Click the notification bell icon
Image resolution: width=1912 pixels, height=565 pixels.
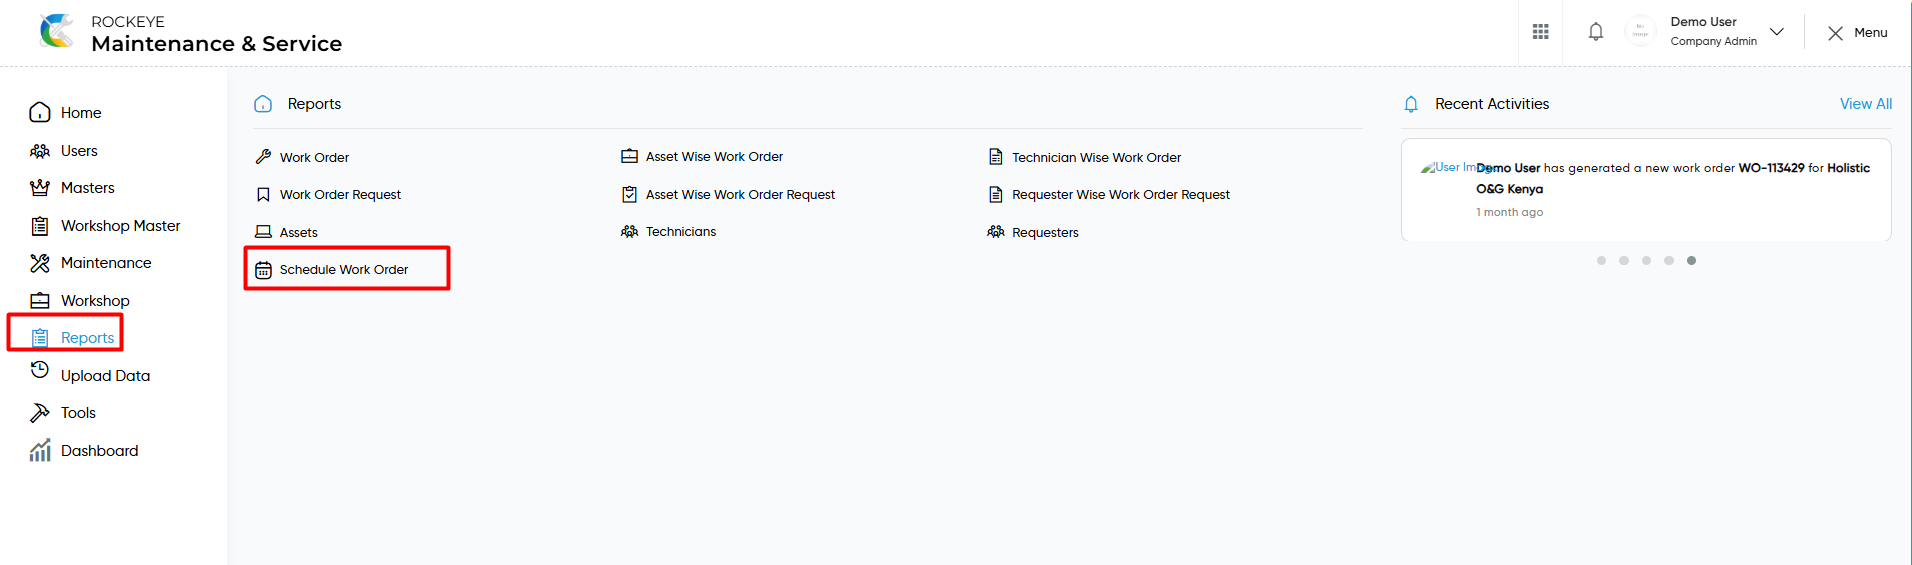[1596, 32]
